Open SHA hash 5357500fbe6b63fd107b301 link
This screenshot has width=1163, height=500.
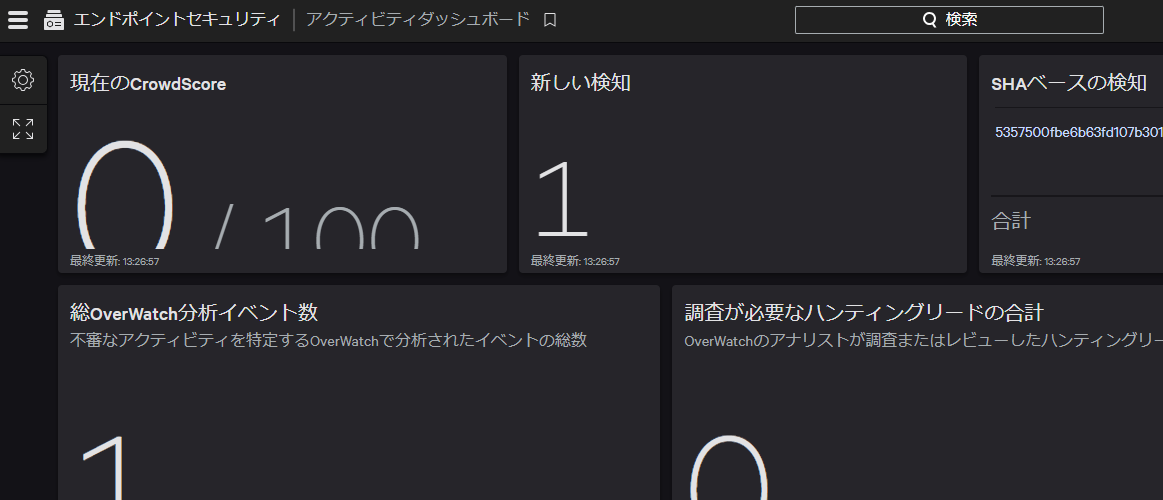pyautogui.click(x=1078, y=133)
